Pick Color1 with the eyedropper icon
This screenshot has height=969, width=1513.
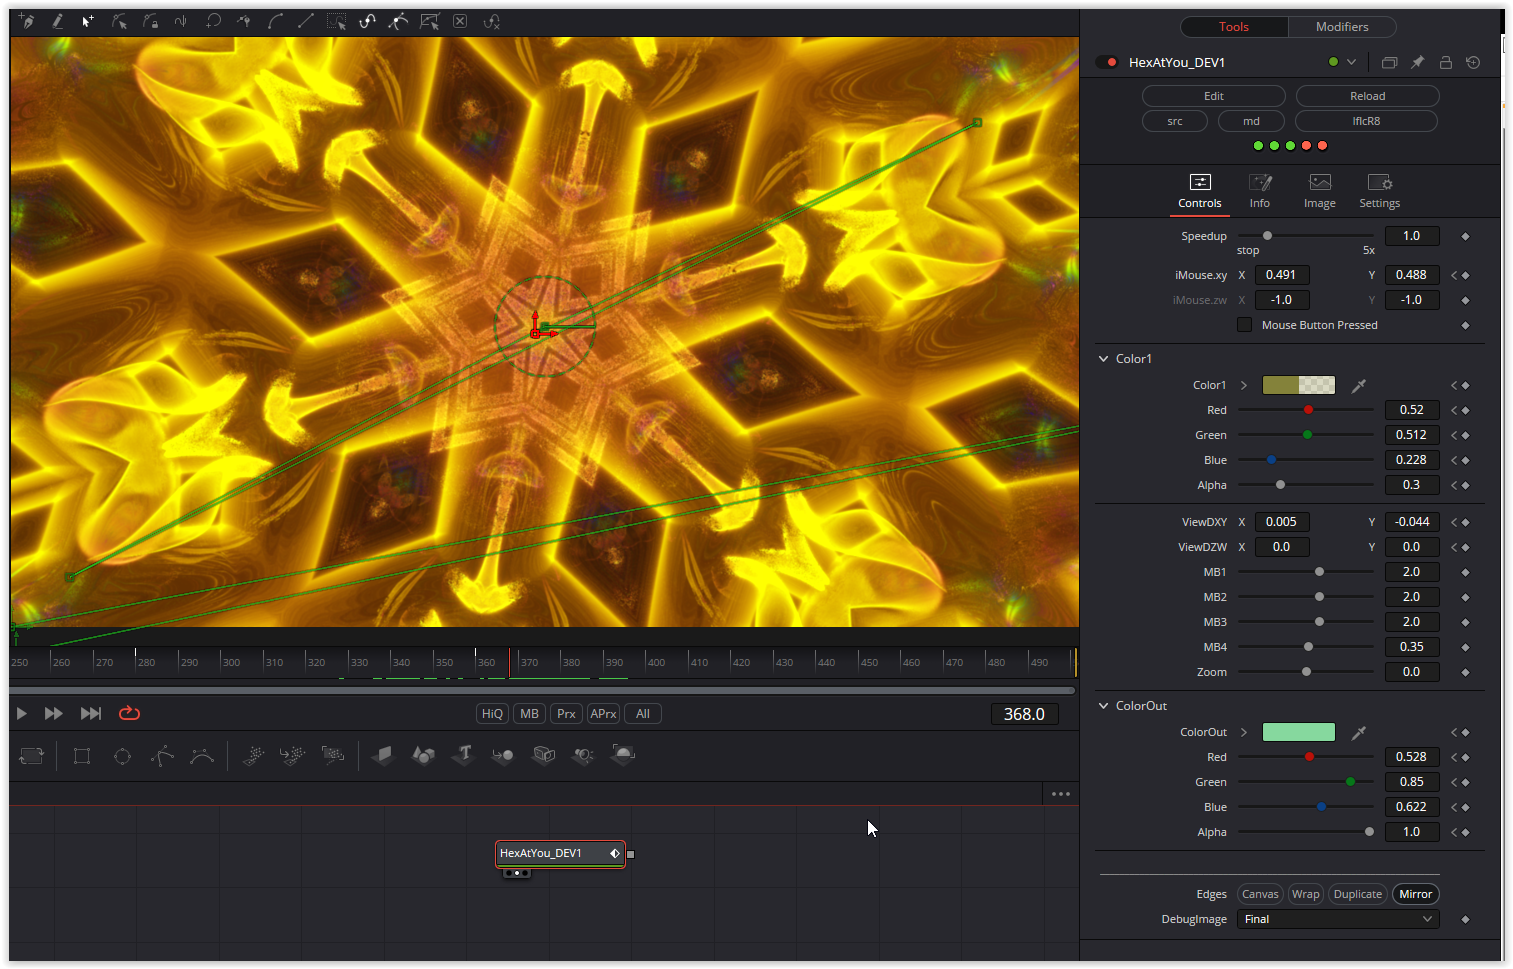coord(1358,385)
